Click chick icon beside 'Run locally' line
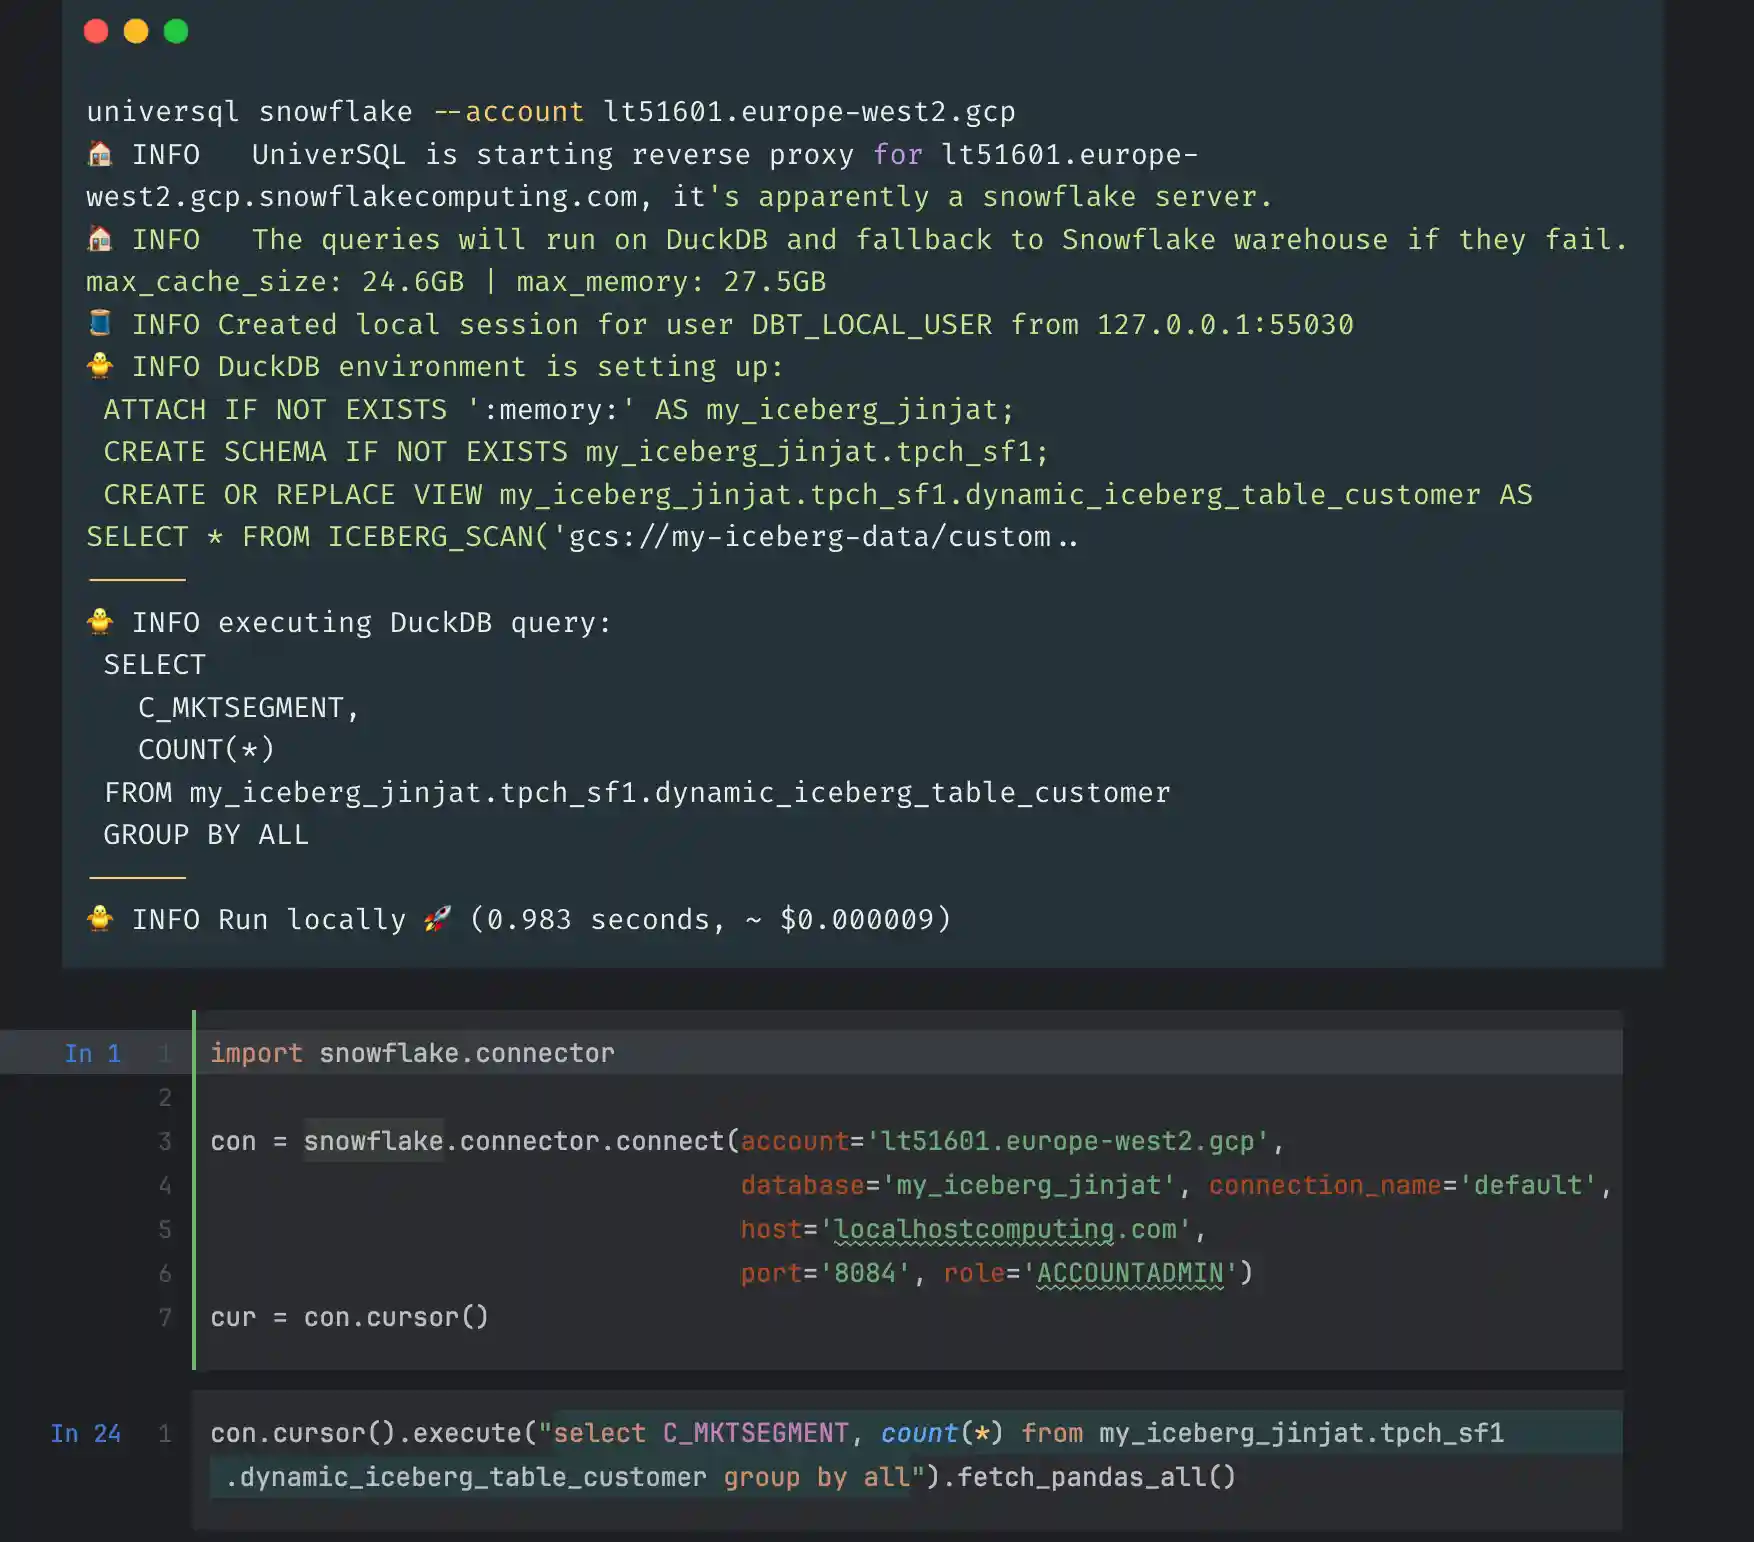The width and height of the screenshot is (1754, 1542). coord(100,918)
